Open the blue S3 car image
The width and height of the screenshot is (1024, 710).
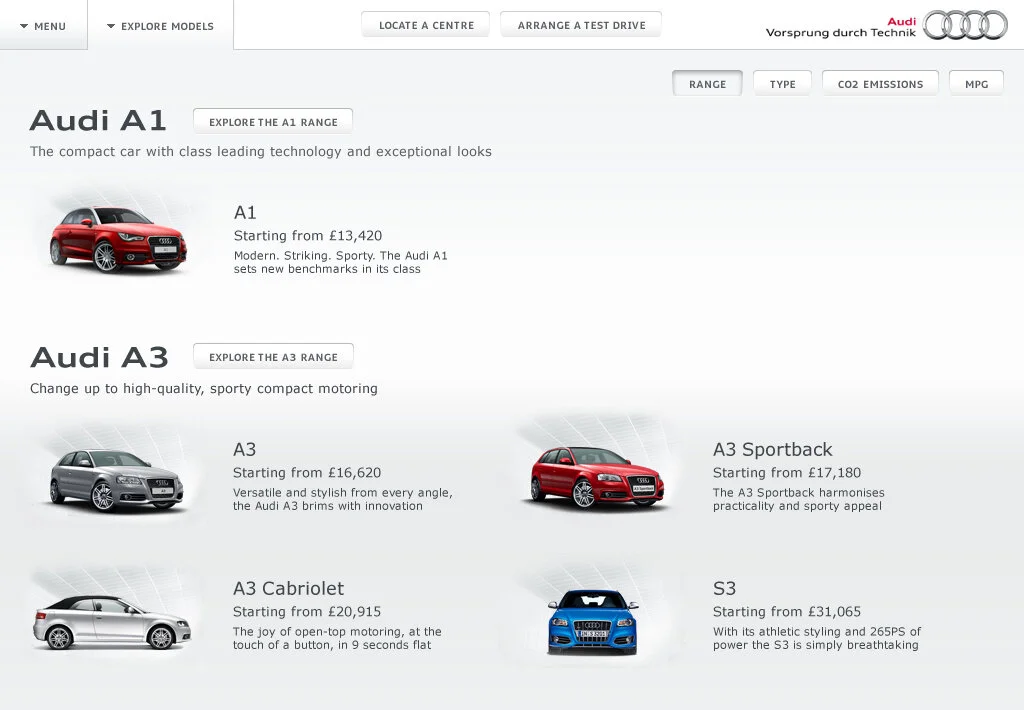point(592,622)
